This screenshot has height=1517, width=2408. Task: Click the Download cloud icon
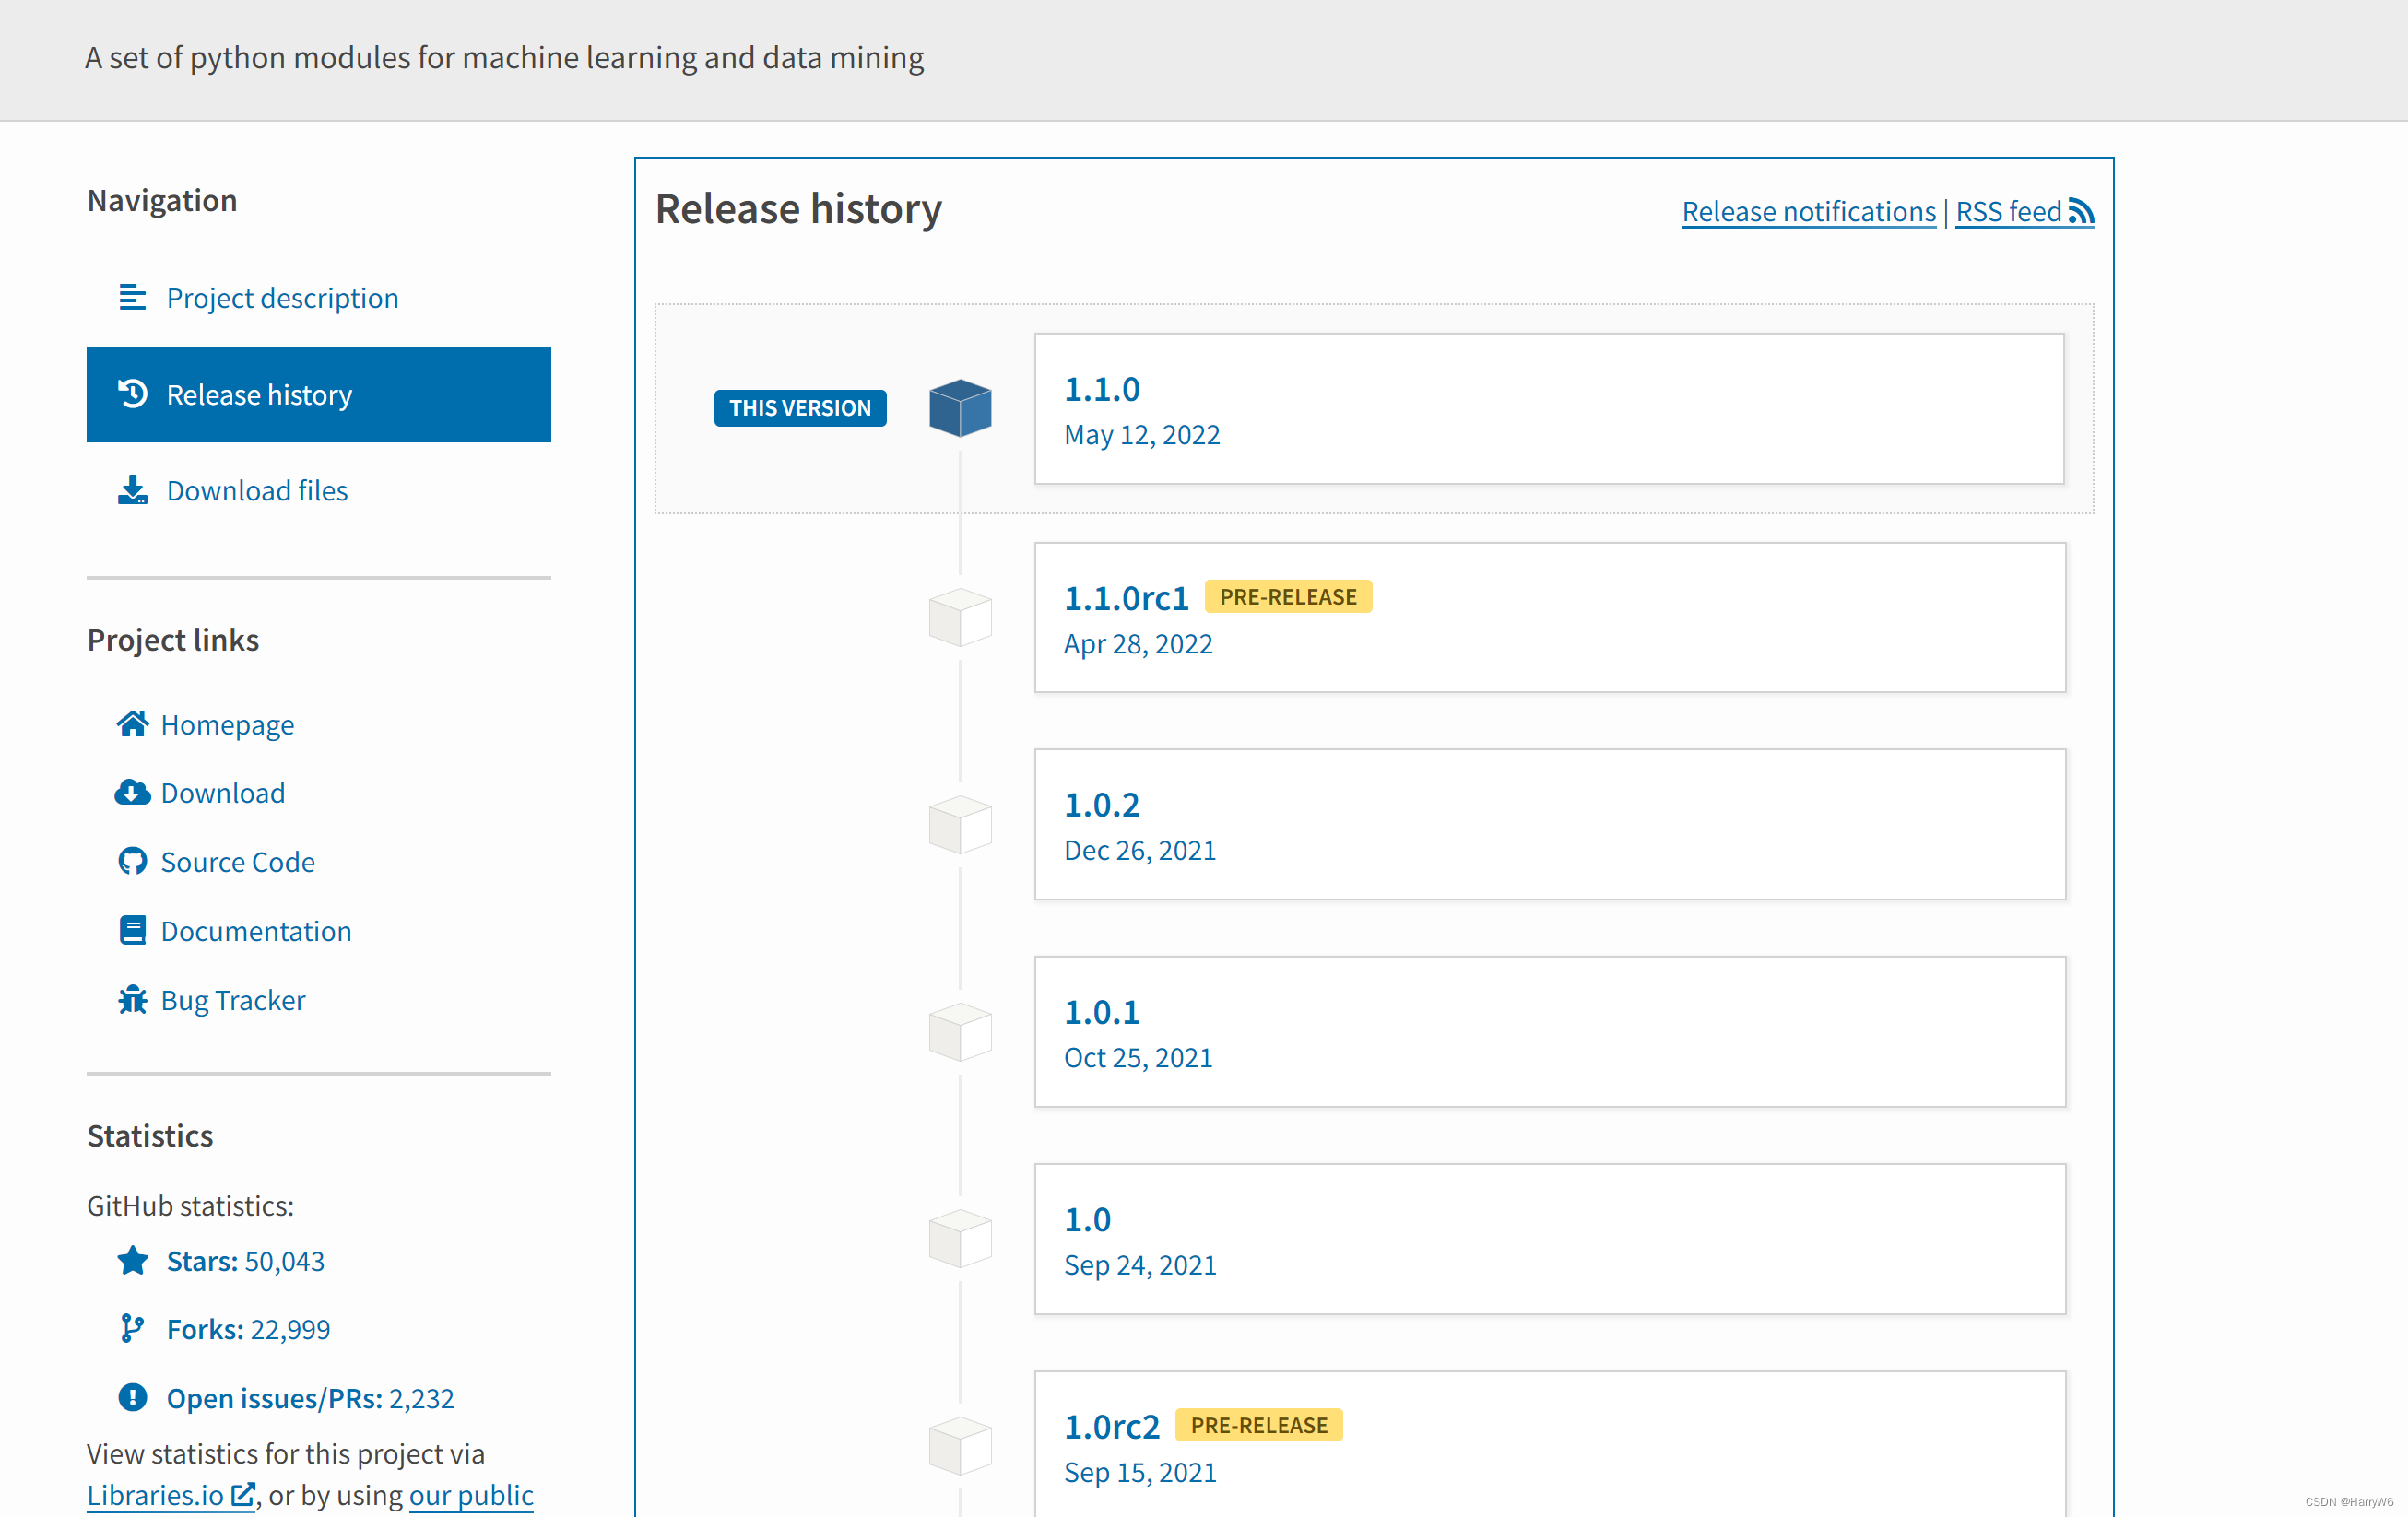click(x=132, y=792)
